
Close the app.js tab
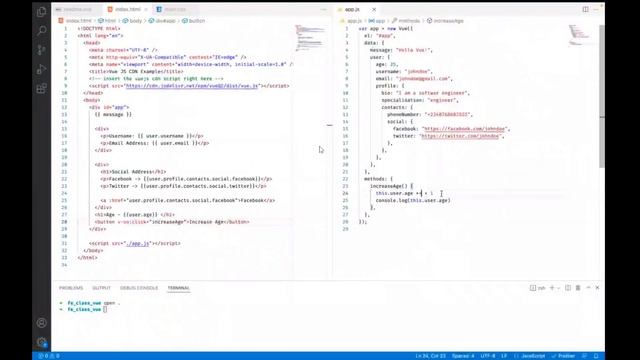click(374, 9)
